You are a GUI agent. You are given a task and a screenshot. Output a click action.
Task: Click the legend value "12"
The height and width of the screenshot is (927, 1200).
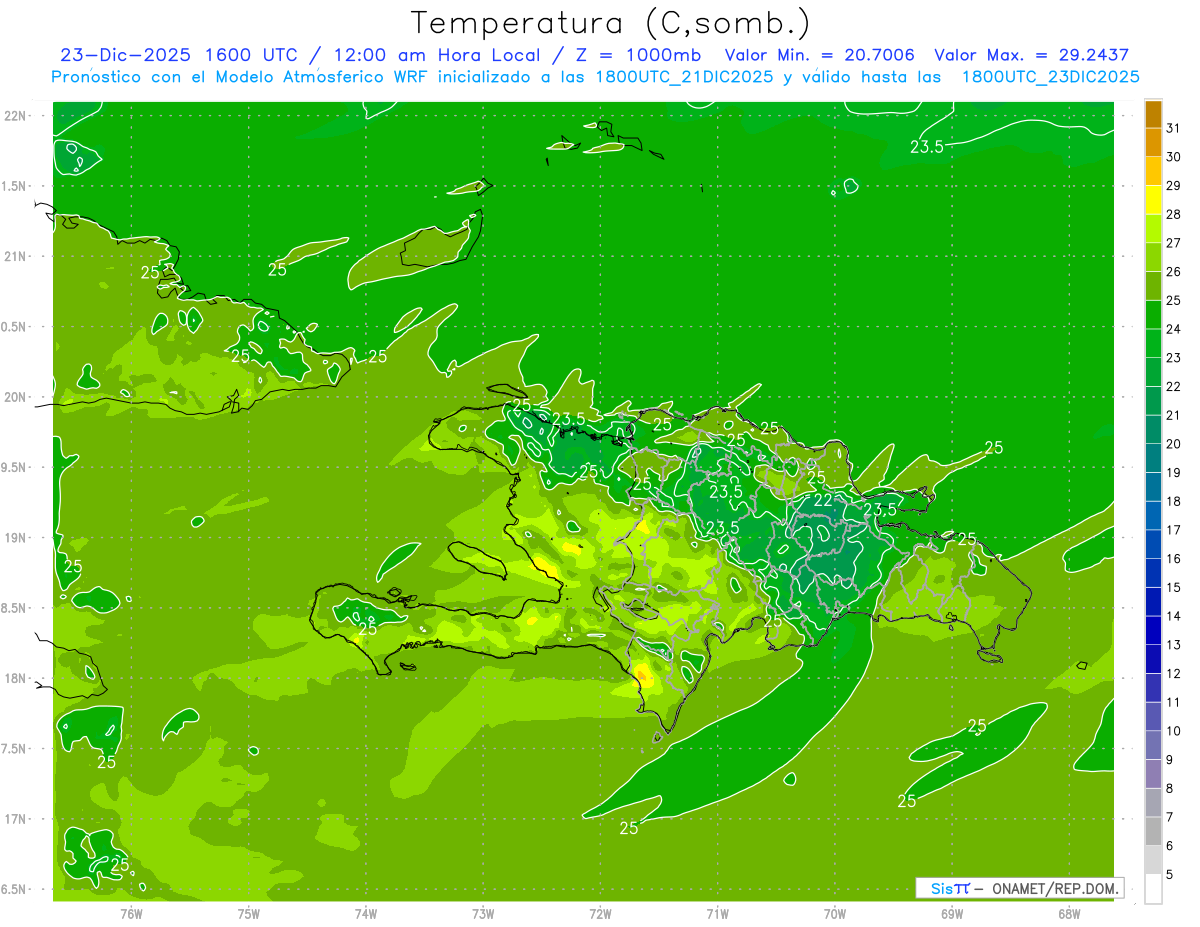tap(1174, 673)
